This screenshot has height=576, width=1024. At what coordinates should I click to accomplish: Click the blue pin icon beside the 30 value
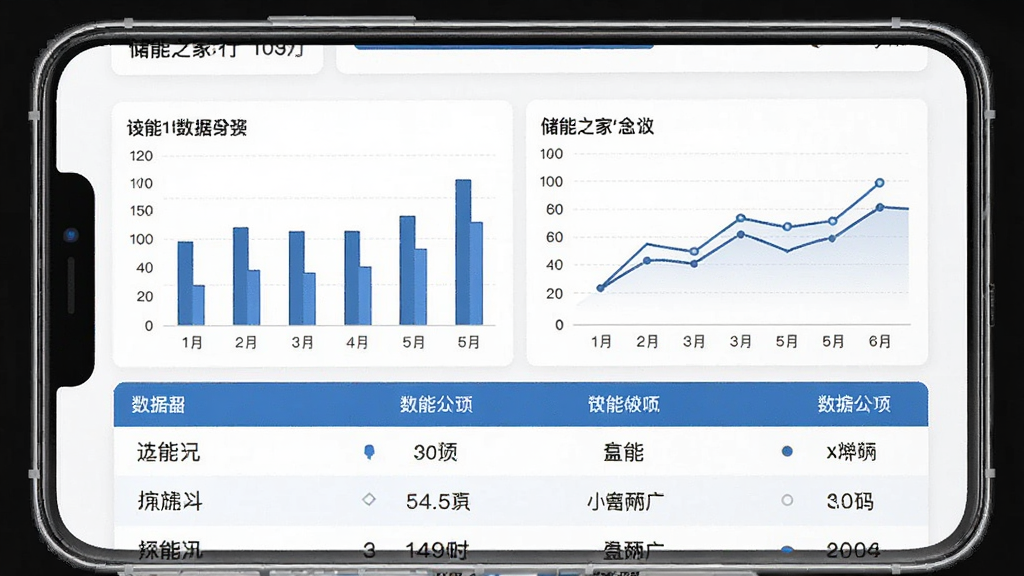click(369, 451)
